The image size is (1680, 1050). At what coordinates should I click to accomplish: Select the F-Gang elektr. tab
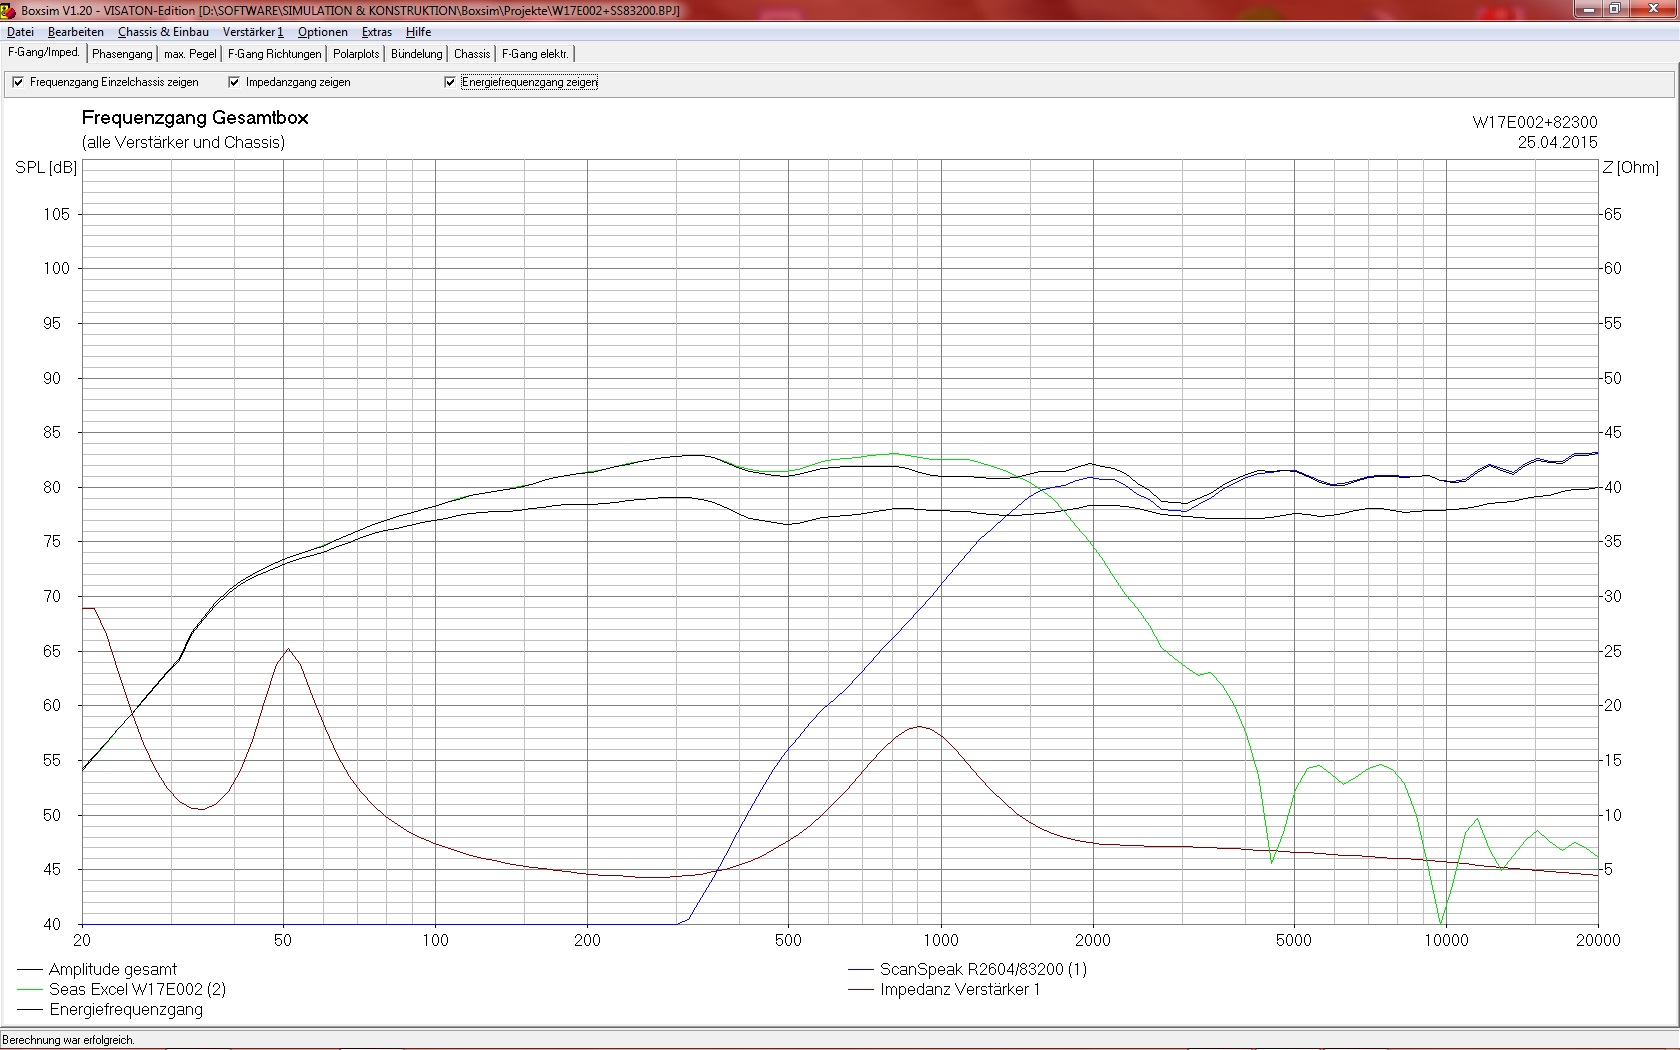[x=535, y=54]
